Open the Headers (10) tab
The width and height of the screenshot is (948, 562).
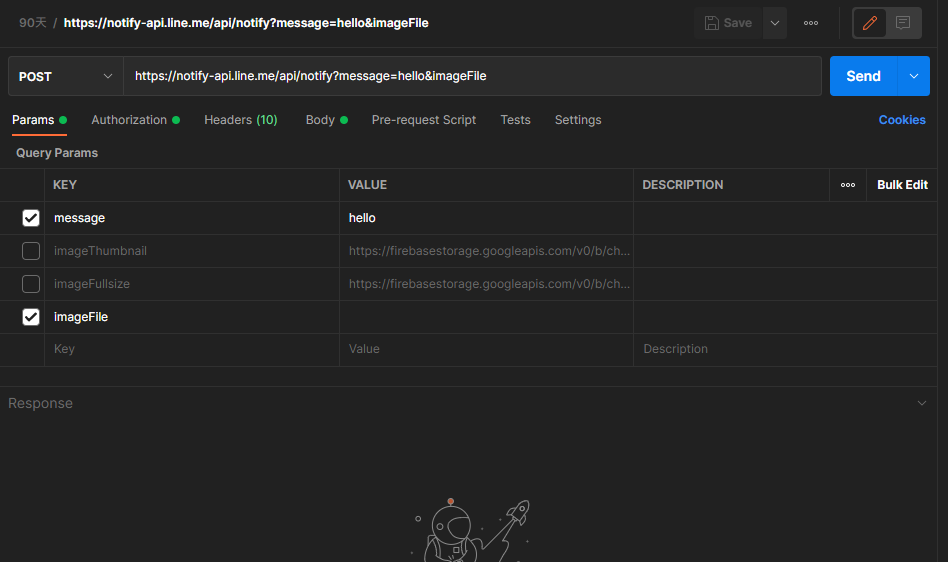point(241,120)
